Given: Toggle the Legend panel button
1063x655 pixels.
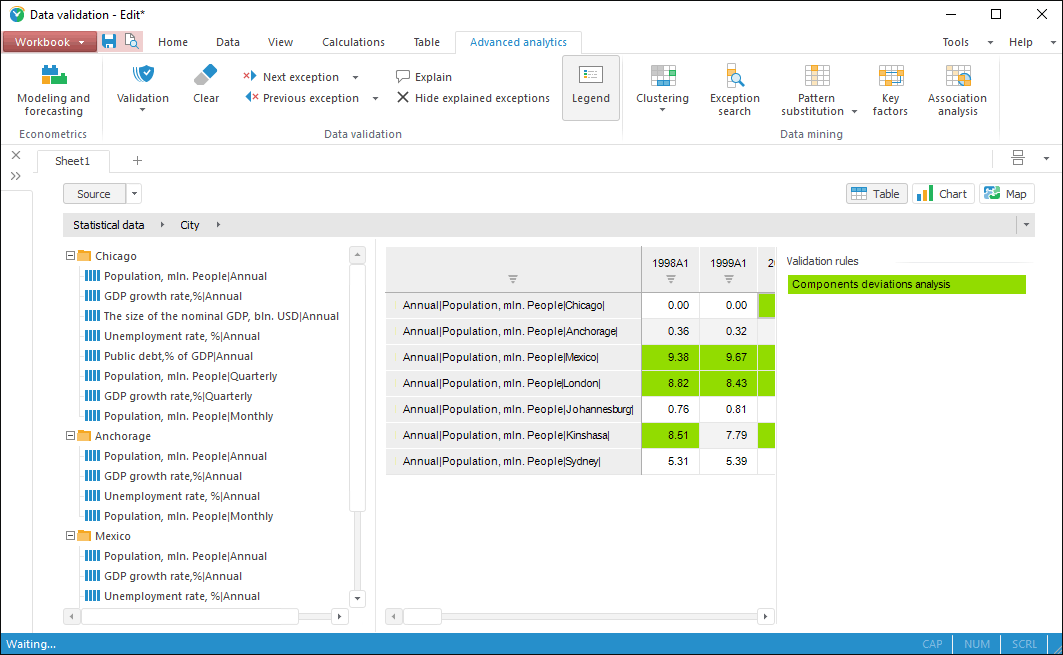Looking at the screenshot, I should pos(591,87).
